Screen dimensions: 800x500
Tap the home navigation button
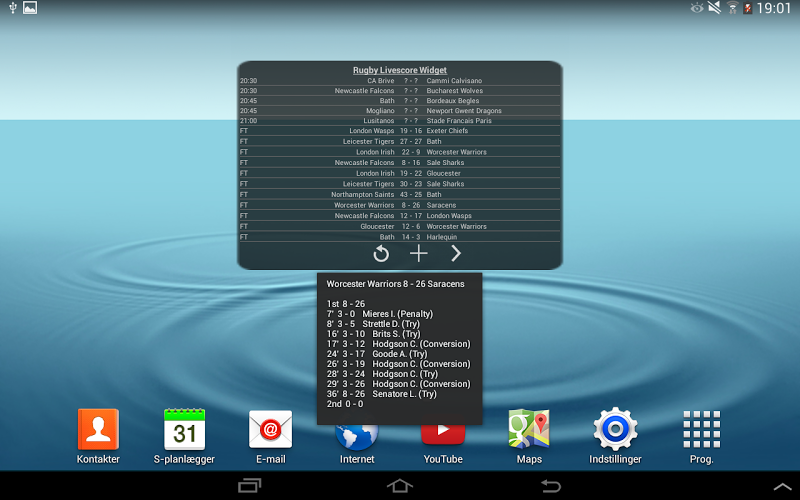399,485
